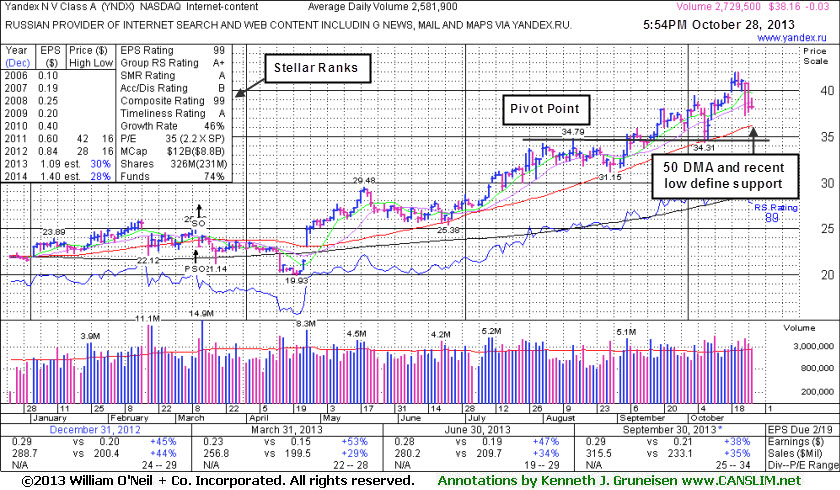Click the 29.48 peak price label
840x490 pixels.
coord(364,181)
